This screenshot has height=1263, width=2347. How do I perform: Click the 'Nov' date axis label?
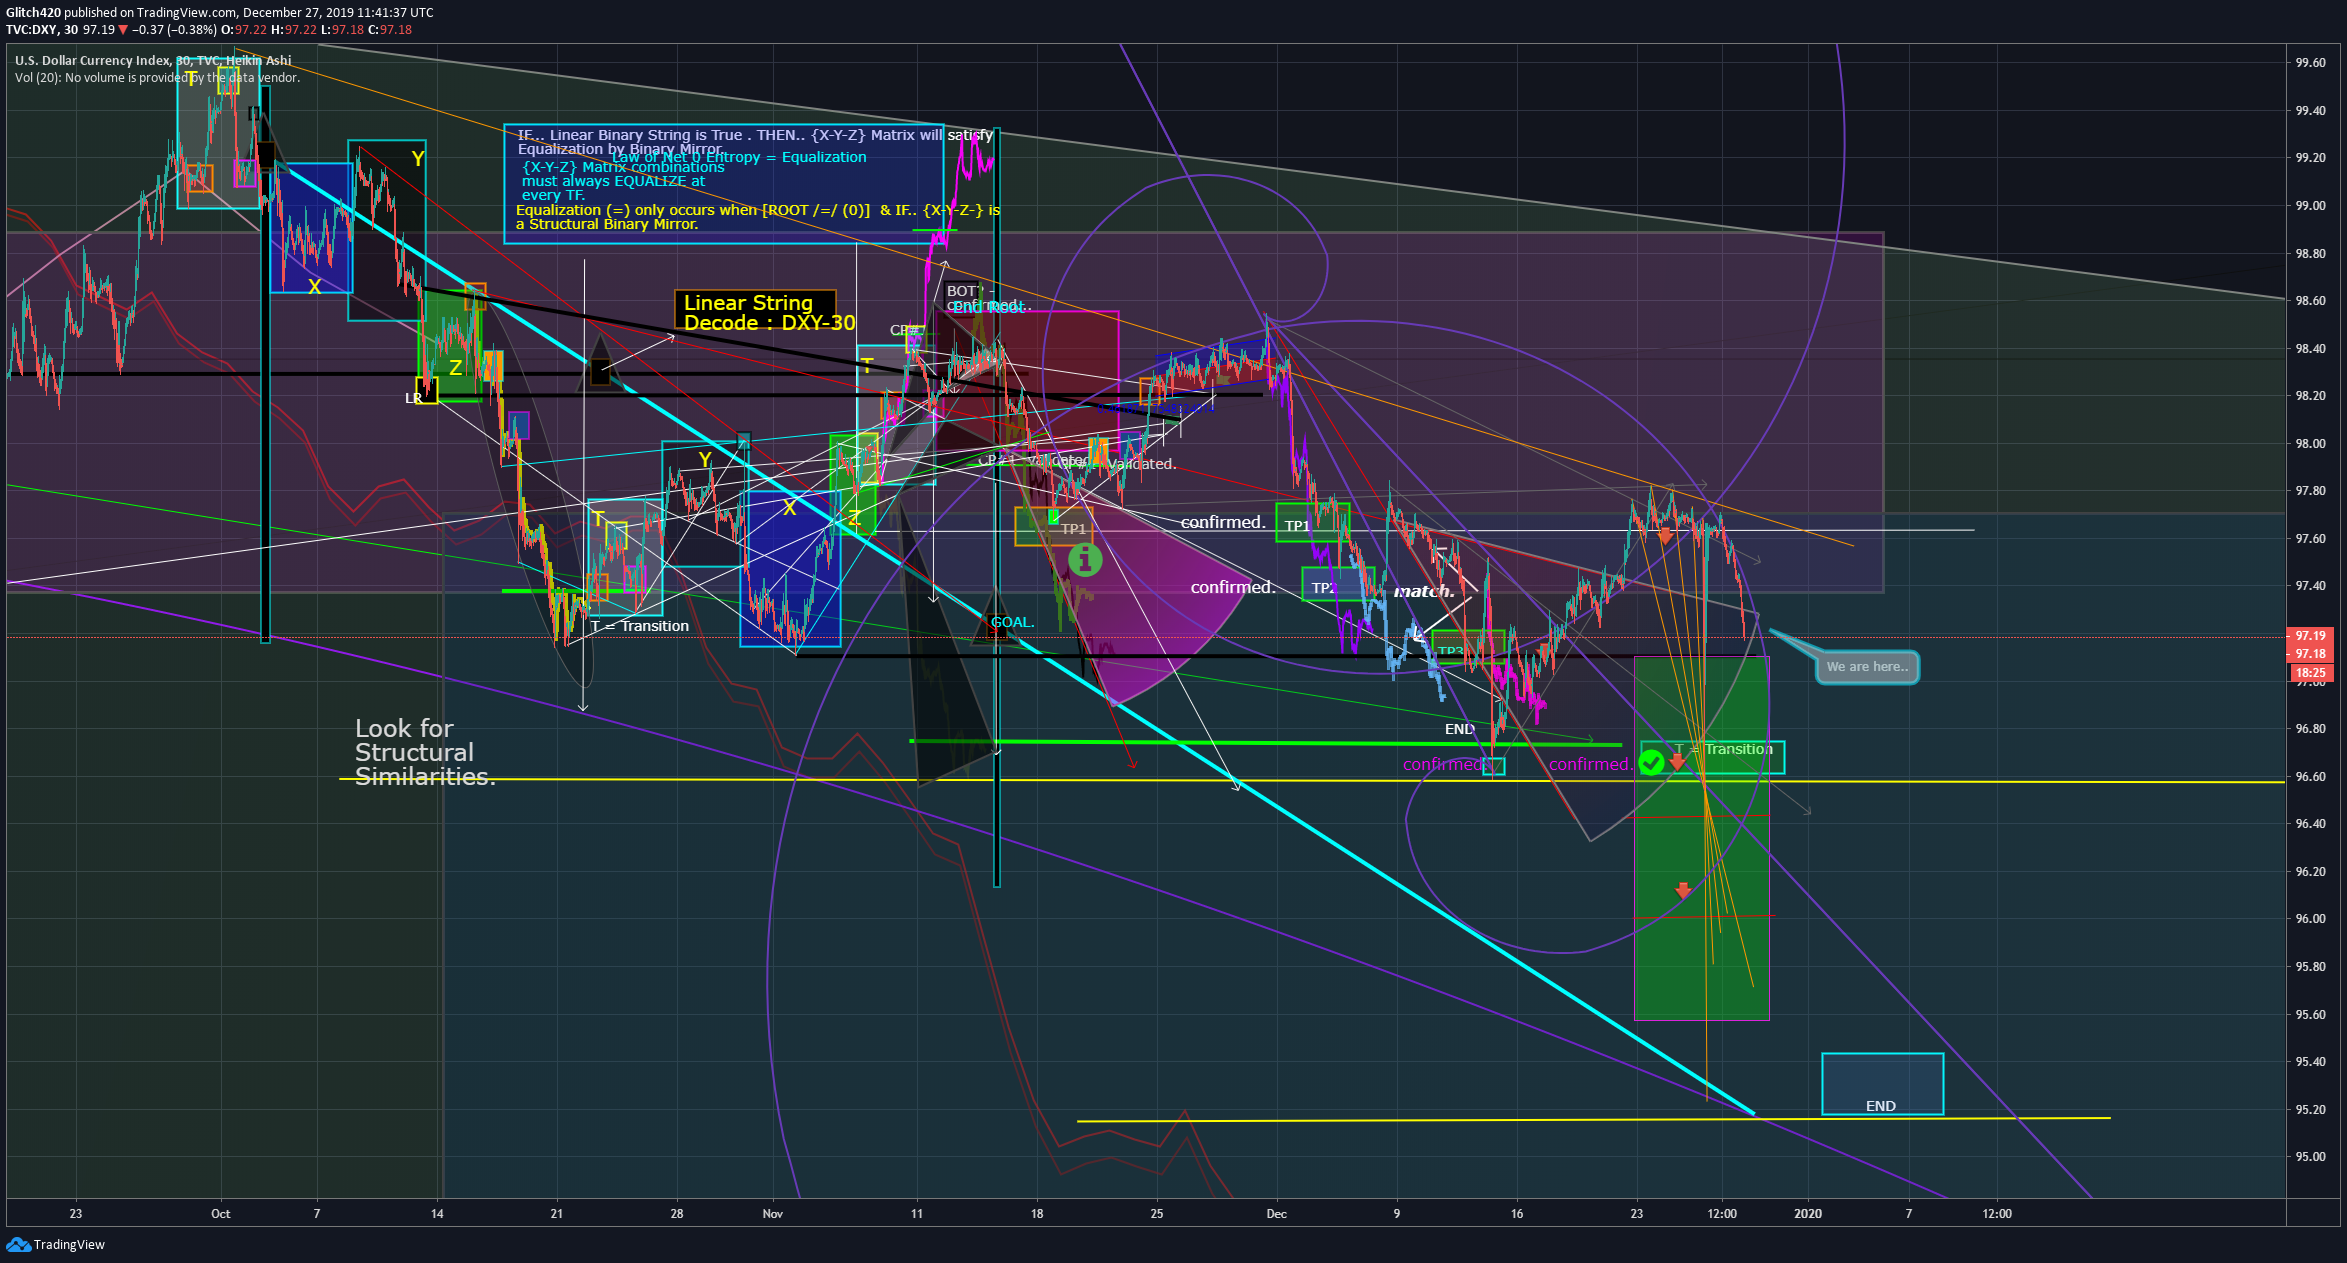(x=772, y=1214)
